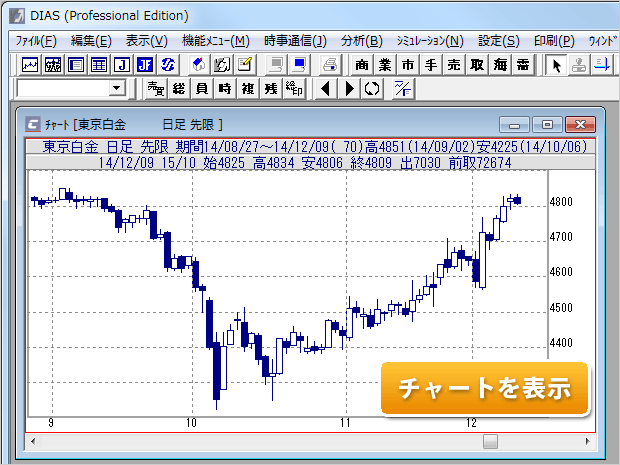620x465 pixels.
Task: Open the ファイル(F) menu
Action: click(37, 41)
